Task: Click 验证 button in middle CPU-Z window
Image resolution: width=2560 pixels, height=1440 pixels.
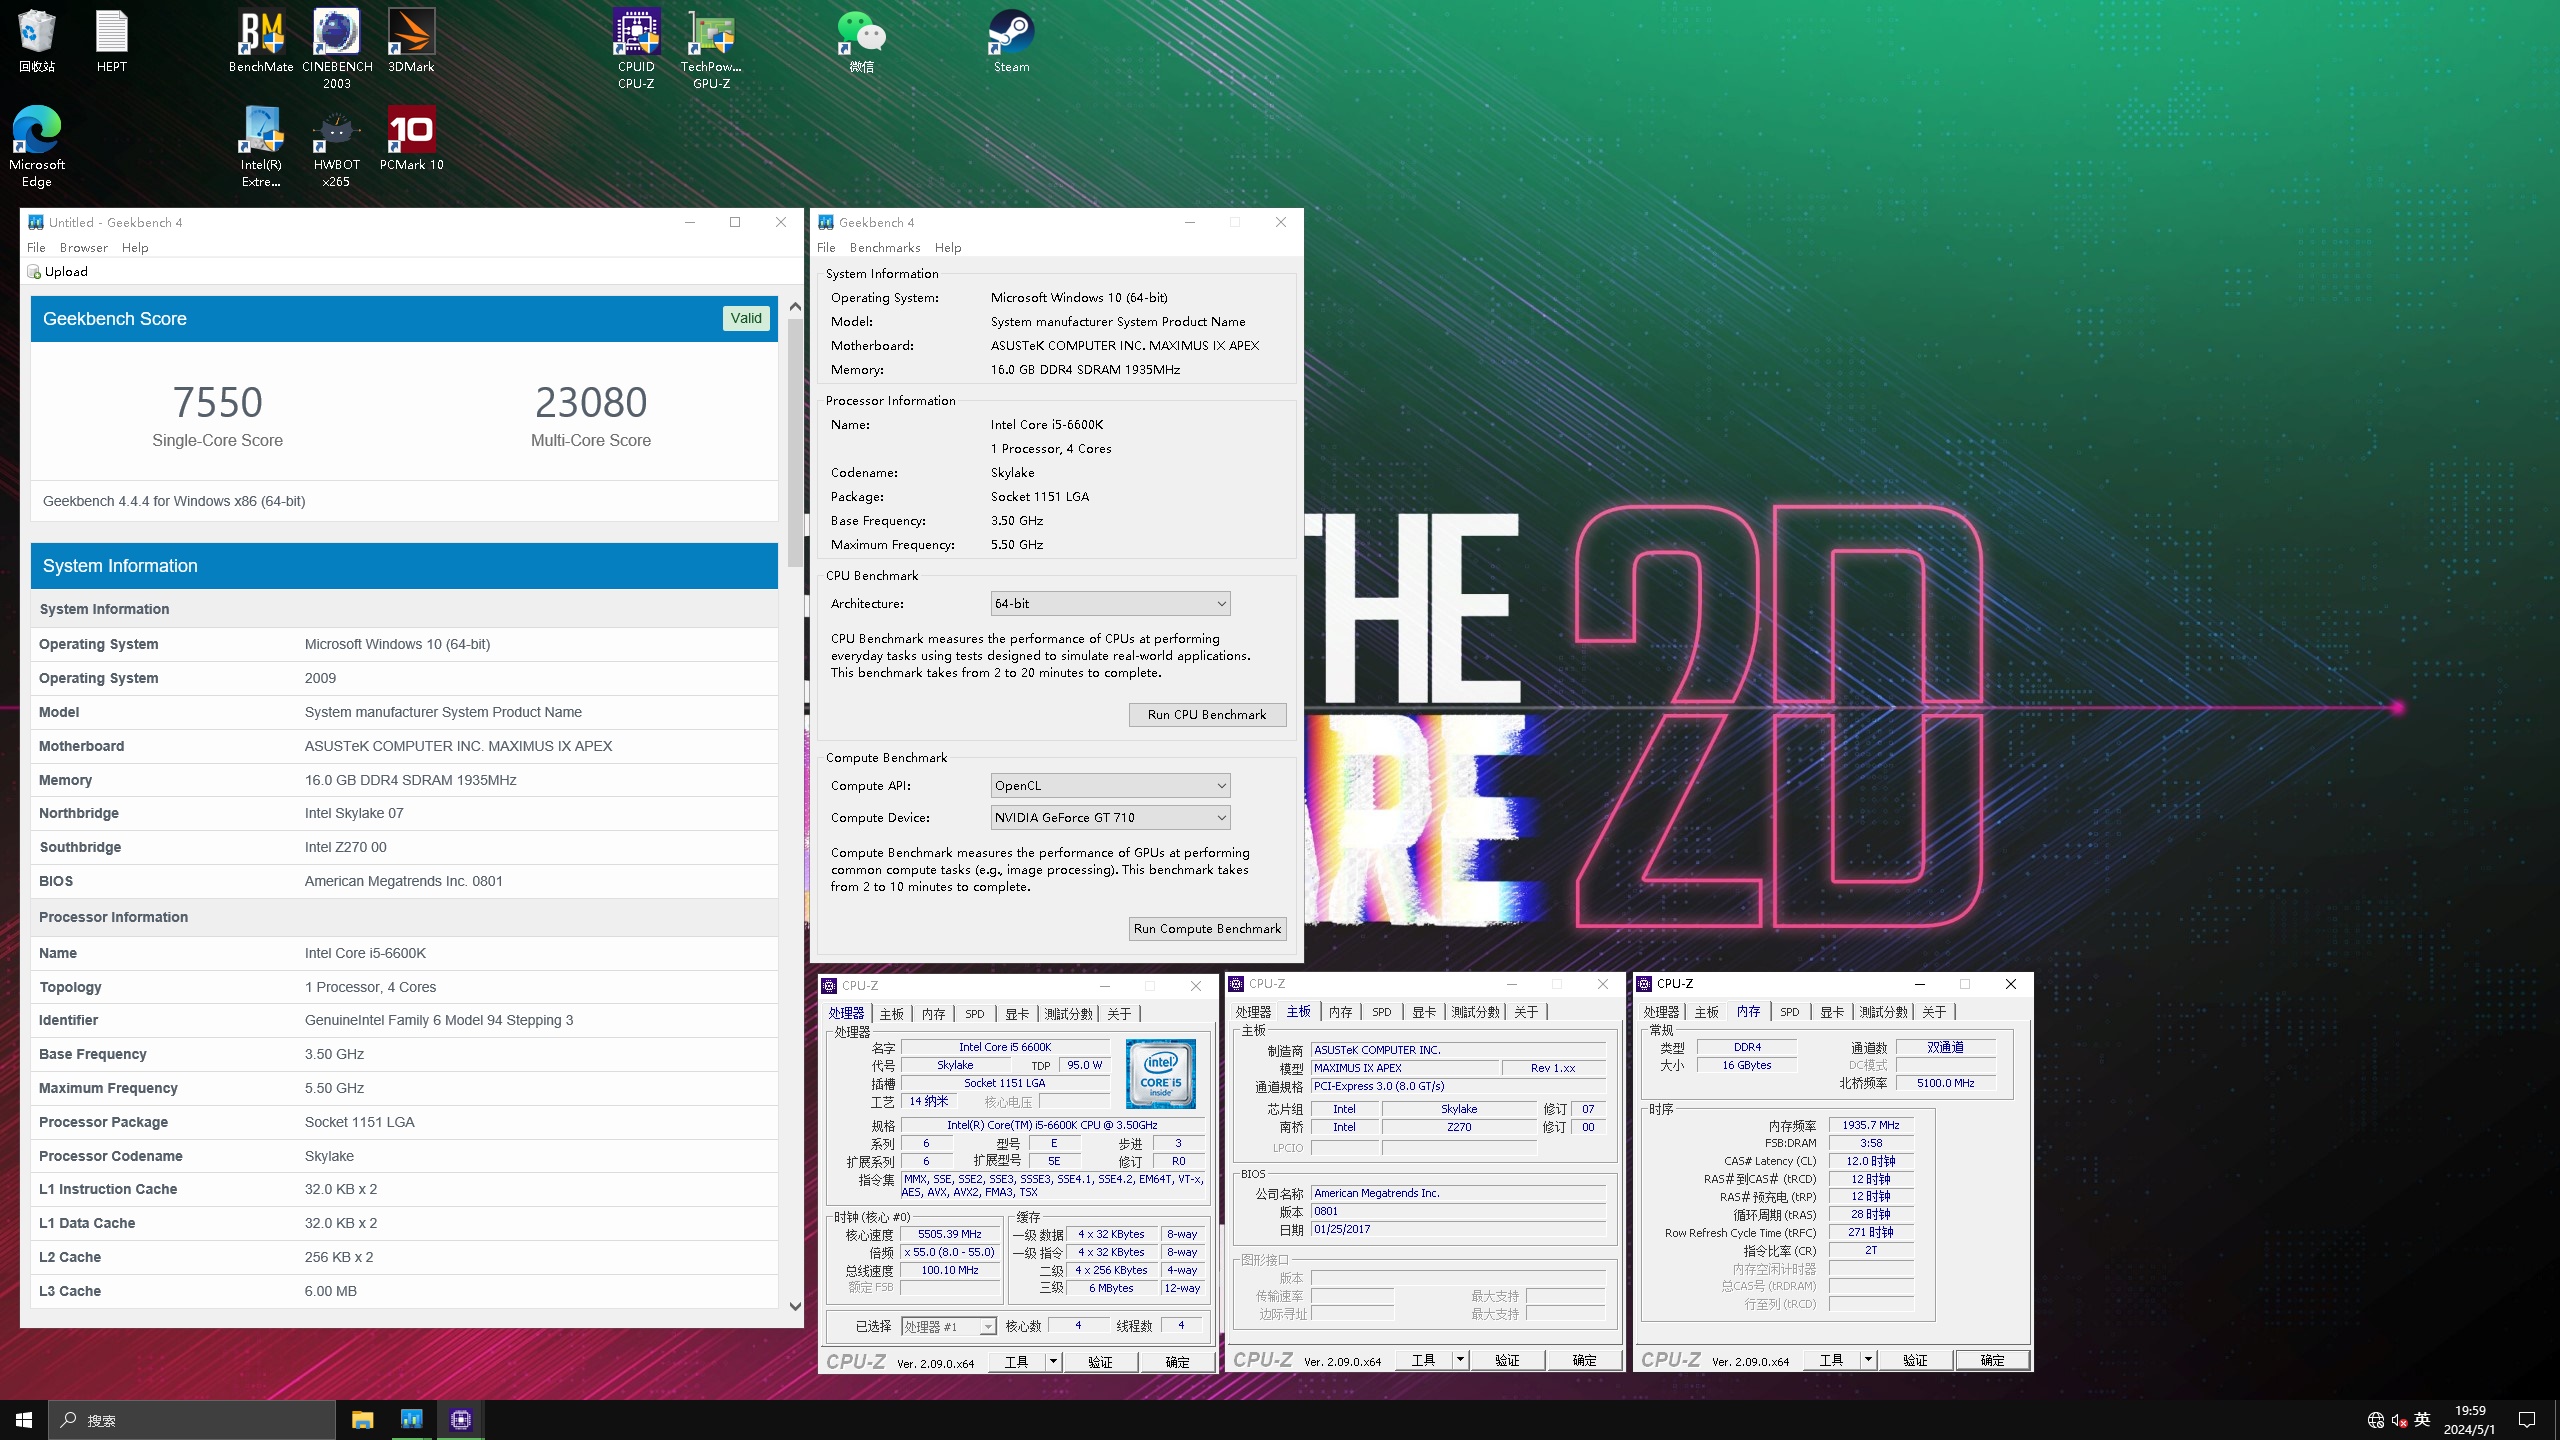Action: pos(1507,1360)
